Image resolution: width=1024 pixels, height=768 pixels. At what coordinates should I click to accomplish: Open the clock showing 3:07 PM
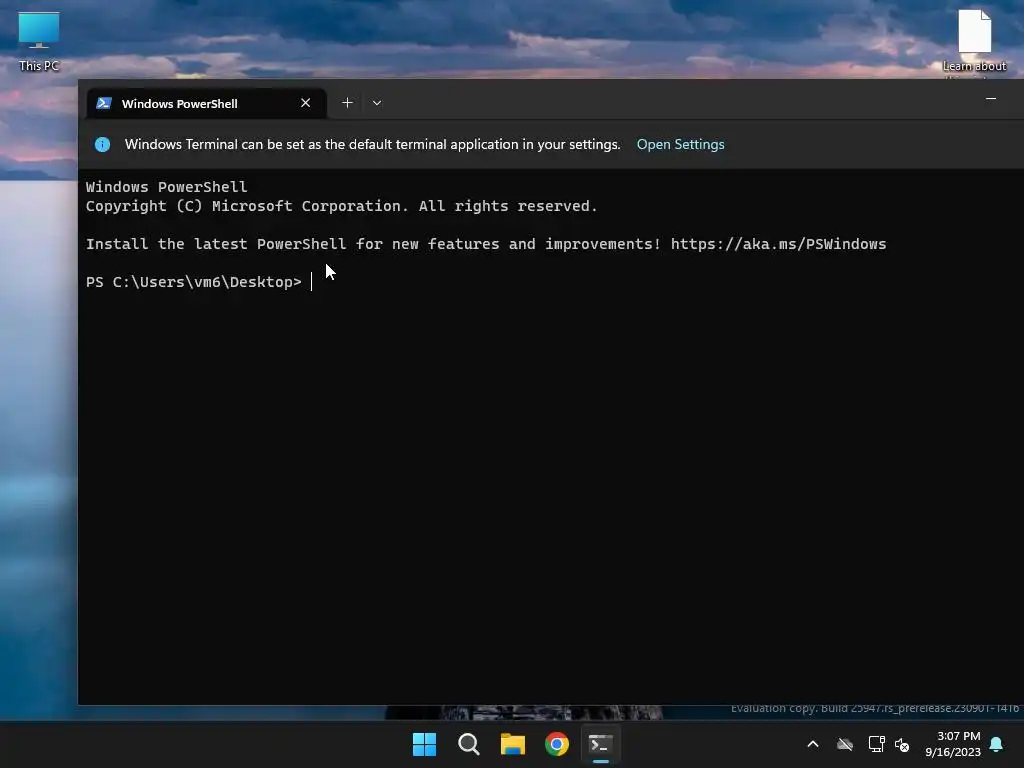(953, 744)
